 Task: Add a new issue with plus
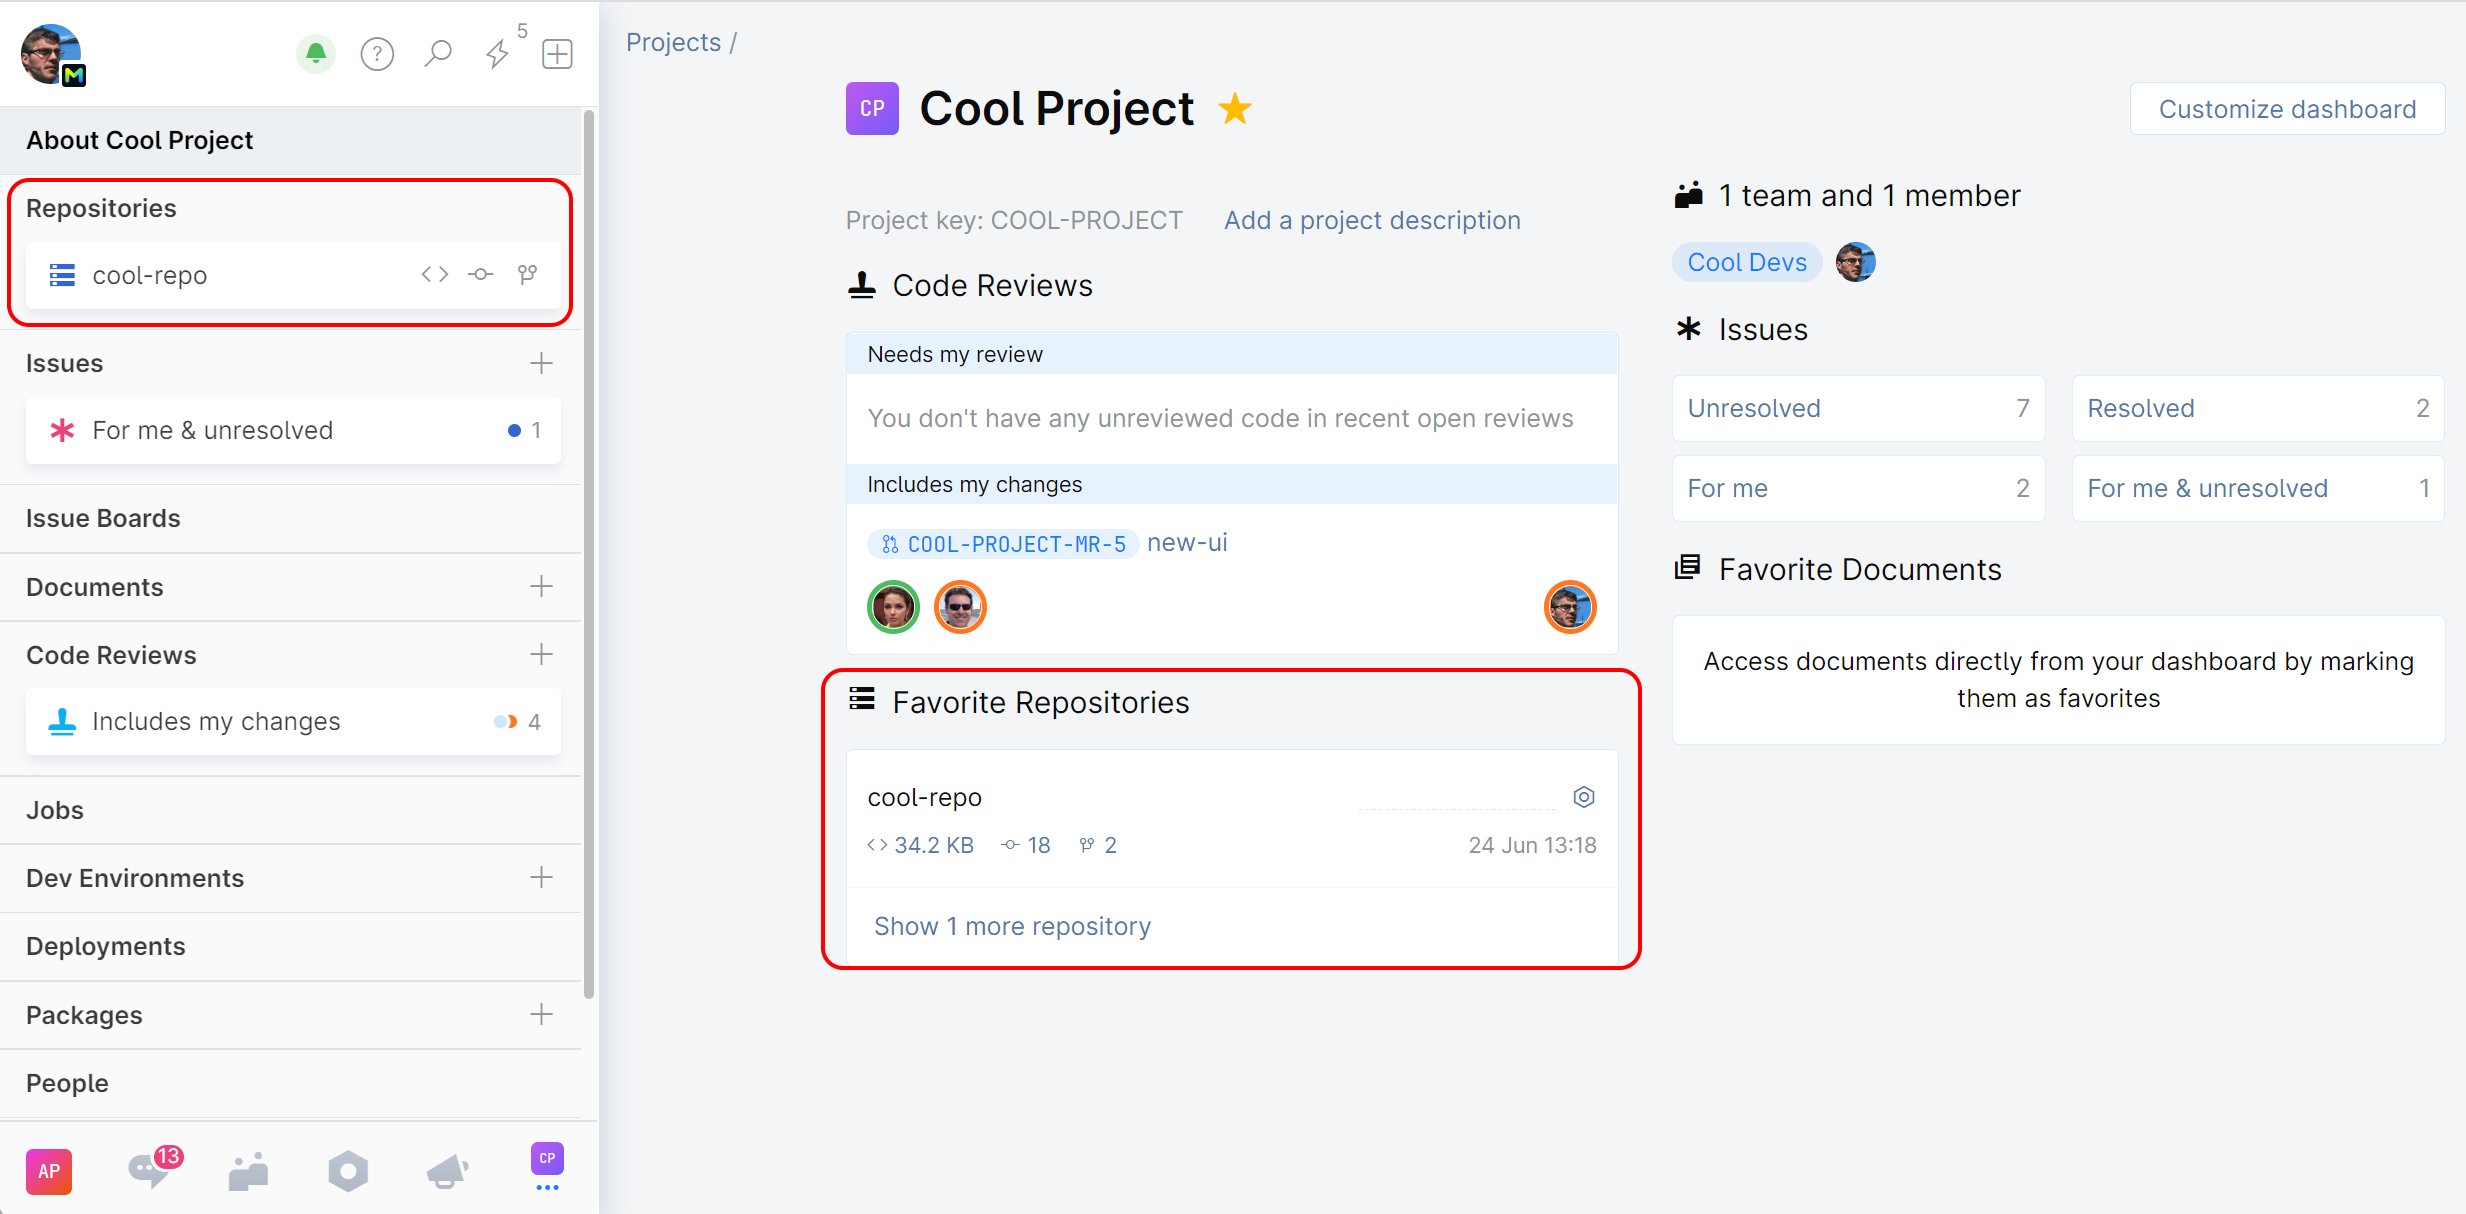point(541,363)
